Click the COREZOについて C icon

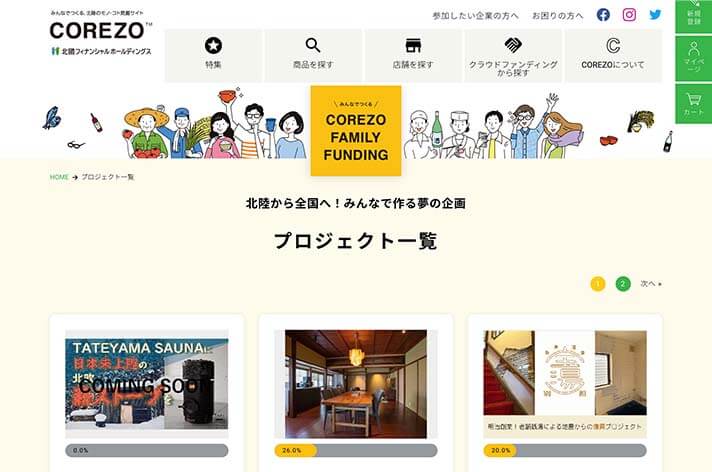coord(613,45)
